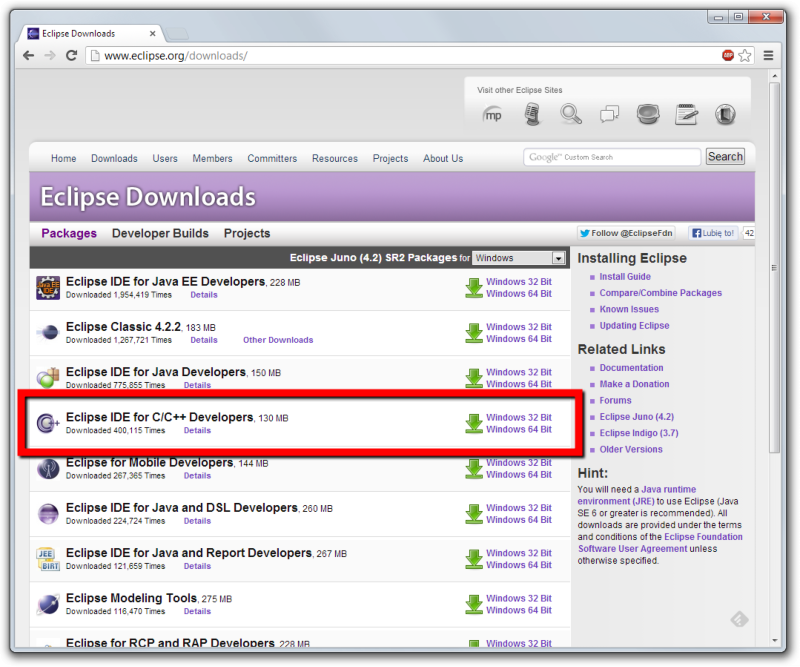Open the round book Eclipse site icon

(725, 114)
